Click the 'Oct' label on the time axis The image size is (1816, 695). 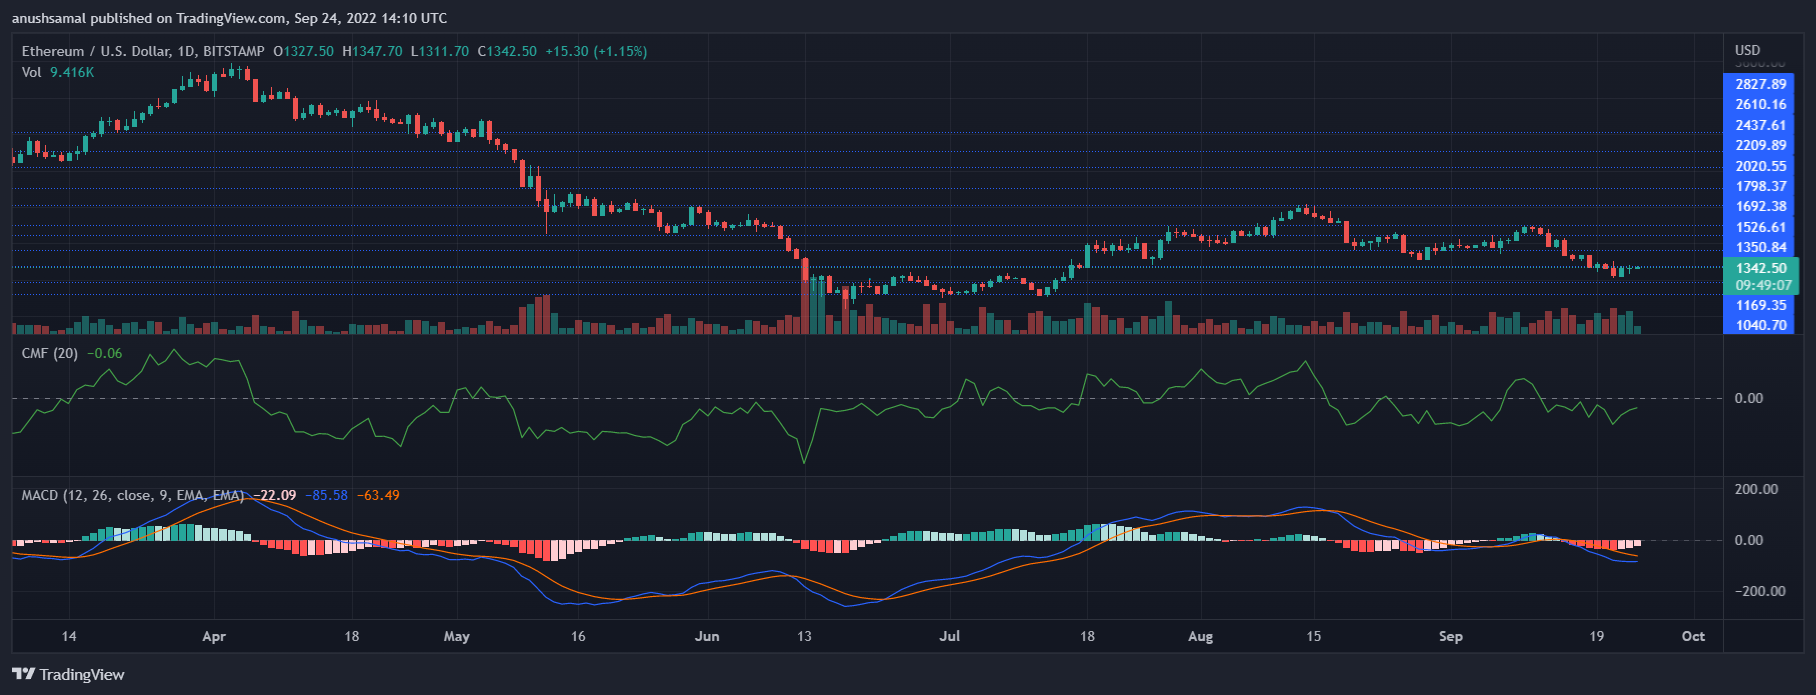(x=1693, y=636)
